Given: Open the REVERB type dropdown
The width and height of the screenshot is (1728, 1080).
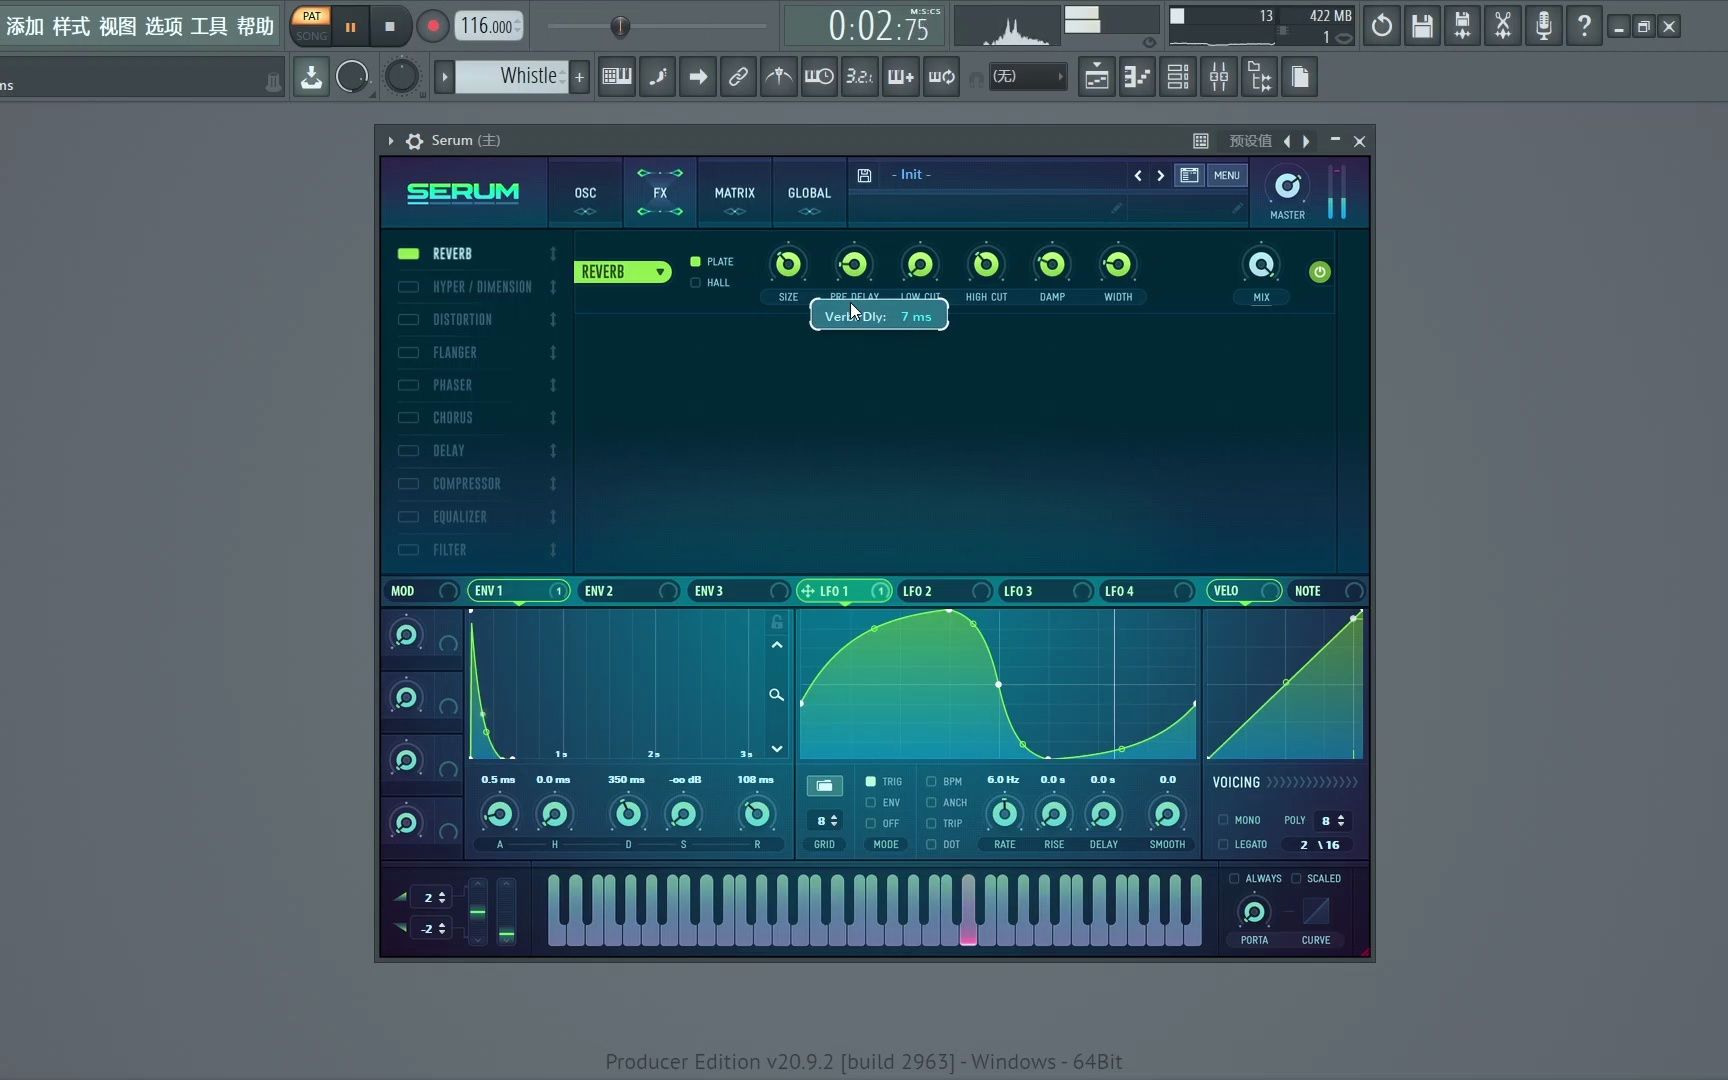Looking at the screenshot, I should click(622, 272).
